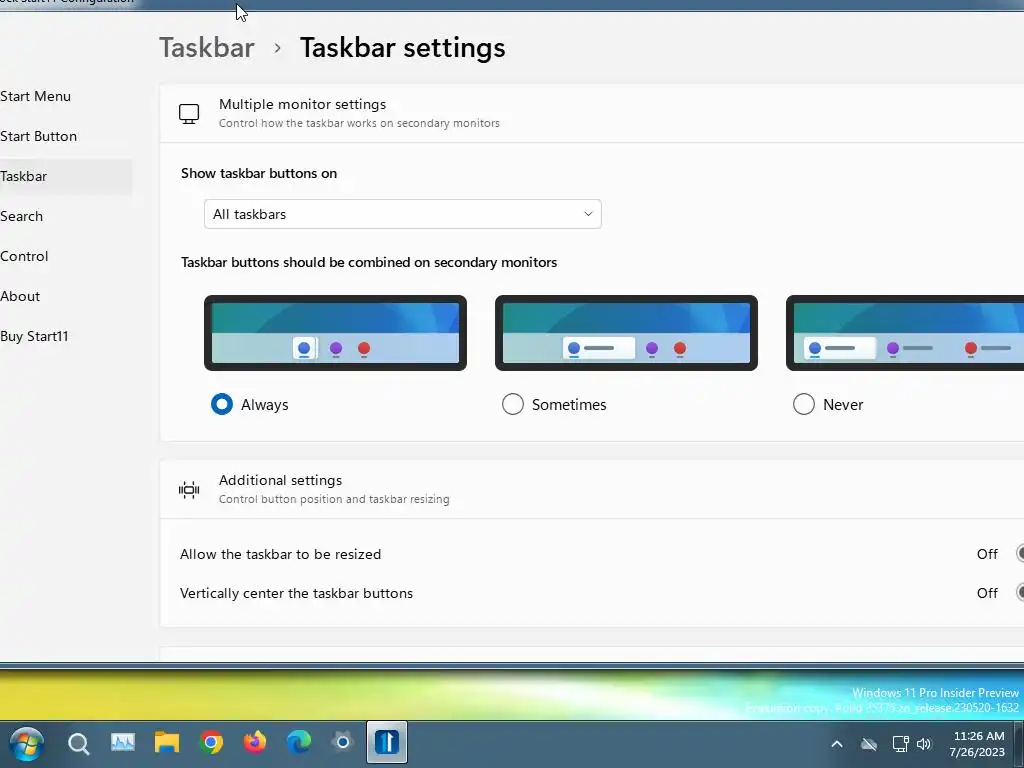Toggle Allow the taskbar to be resized
1024x768 pixels.
[x=1020, y=554]
